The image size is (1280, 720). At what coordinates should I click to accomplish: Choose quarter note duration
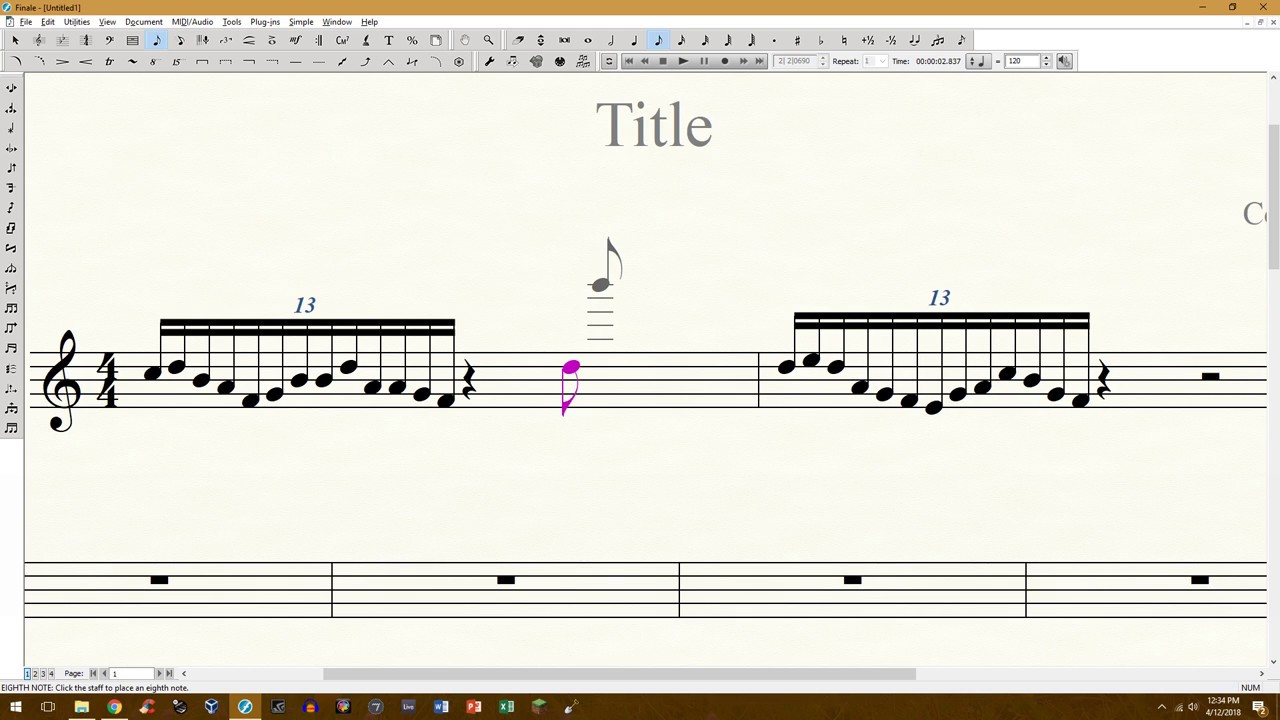(634, 40)
